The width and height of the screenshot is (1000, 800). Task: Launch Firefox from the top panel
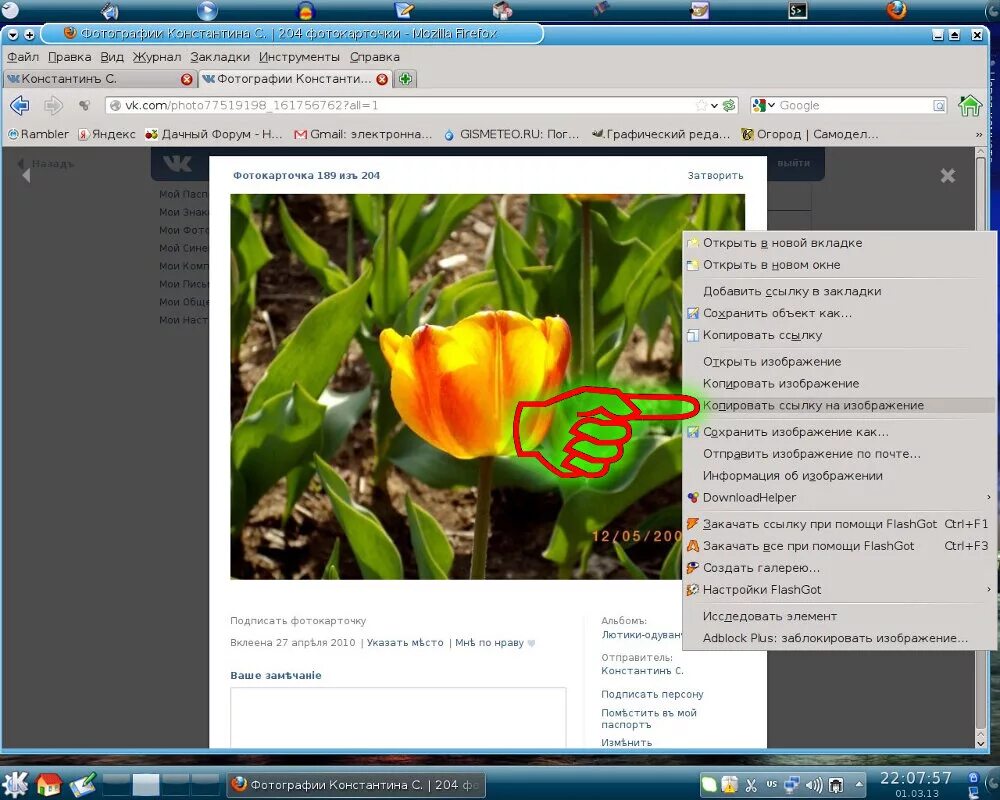[x=897, y=10]
